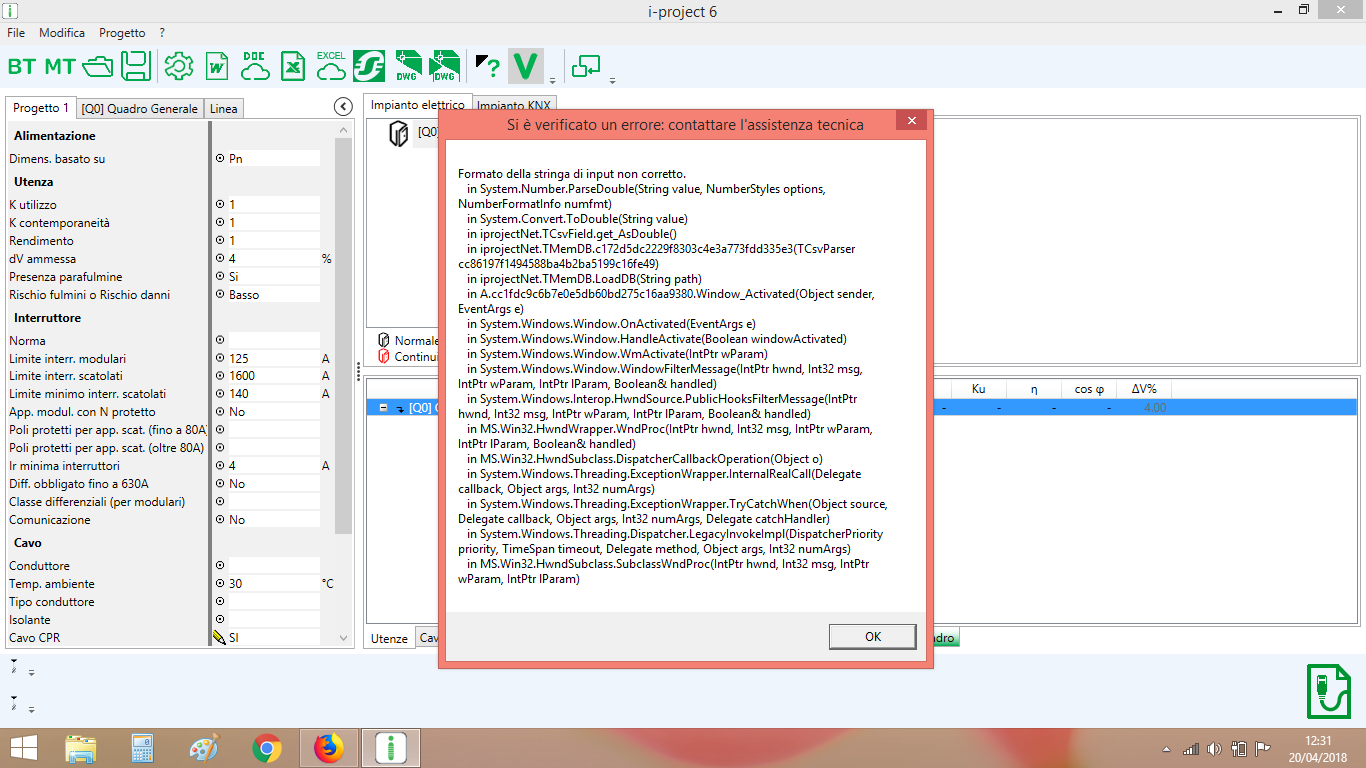Toggle the radio marker beside Comunicazione
This screenshot has height=768, width=1366.
[x=220, y=520]
